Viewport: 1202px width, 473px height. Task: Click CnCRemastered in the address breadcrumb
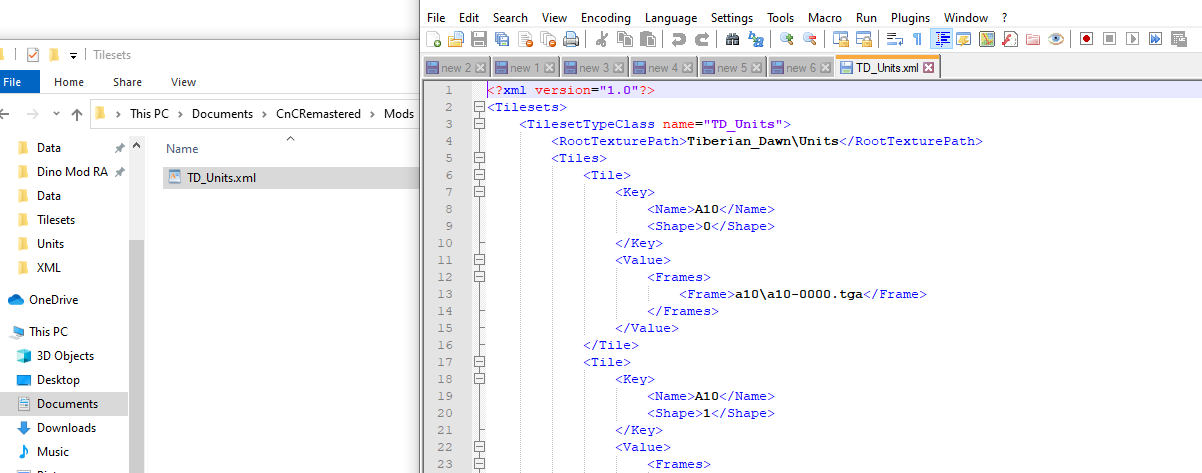click(x=318, y=114)
